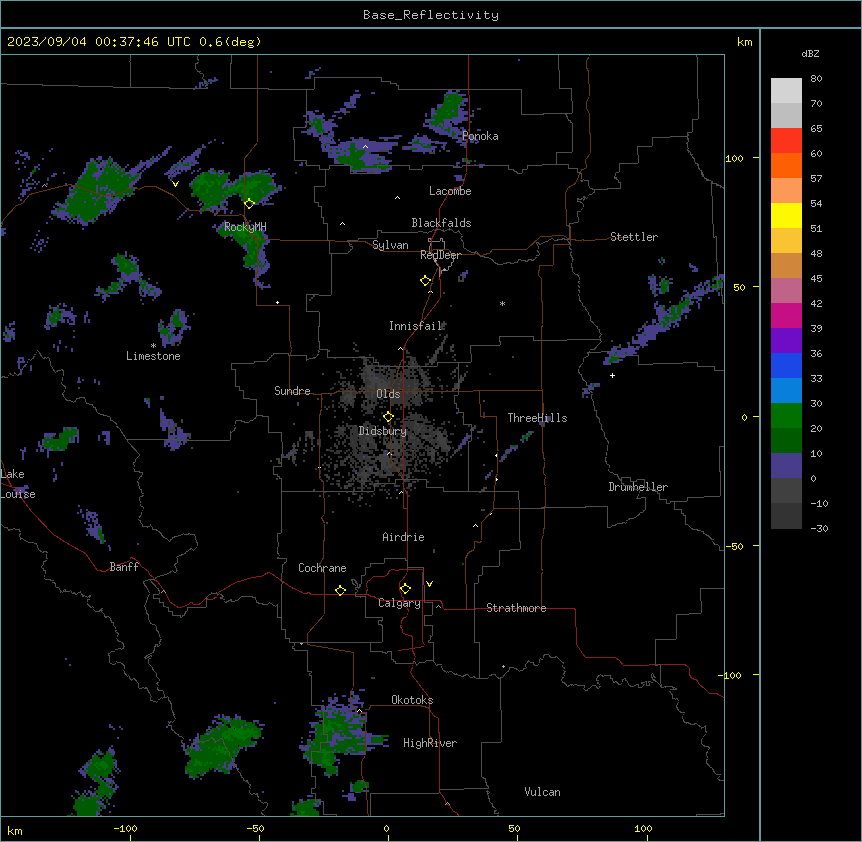Click the -50 tick on the bottom axis
862x842 pixels.
(255, 828)
